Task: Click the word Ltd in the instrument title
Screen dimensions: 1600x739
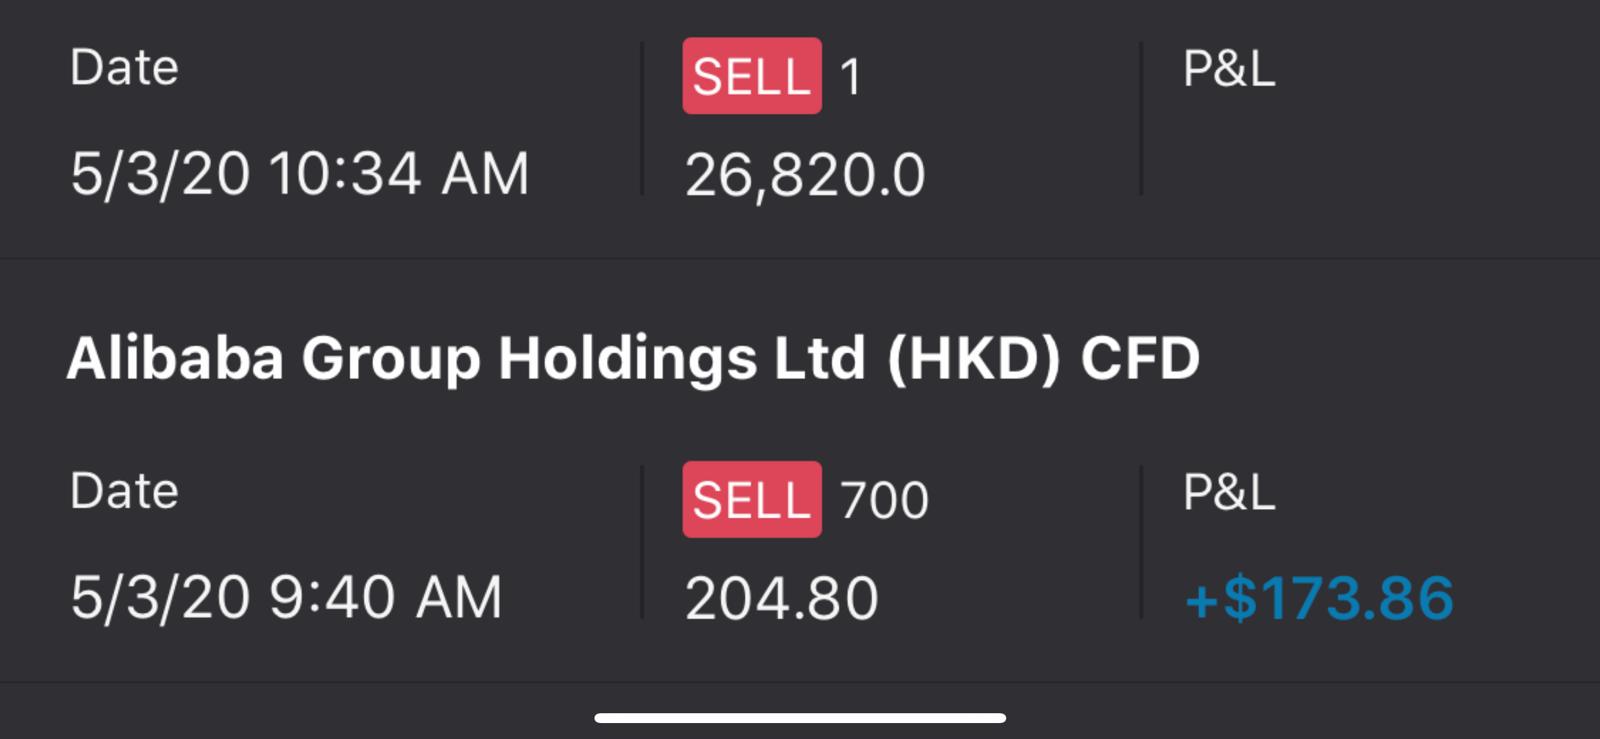Action: (819, 358)
